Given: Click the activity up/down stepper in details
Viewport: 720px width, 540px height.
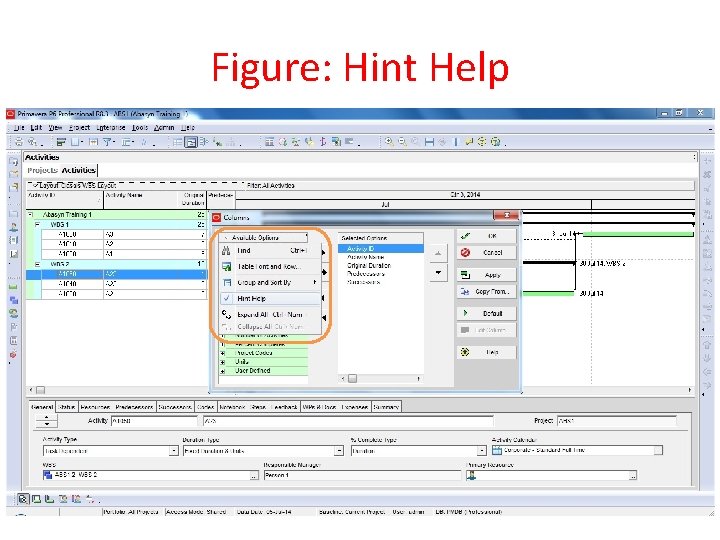Looking at the screenshot, I should pyautogui.click(x=46, y=421).
